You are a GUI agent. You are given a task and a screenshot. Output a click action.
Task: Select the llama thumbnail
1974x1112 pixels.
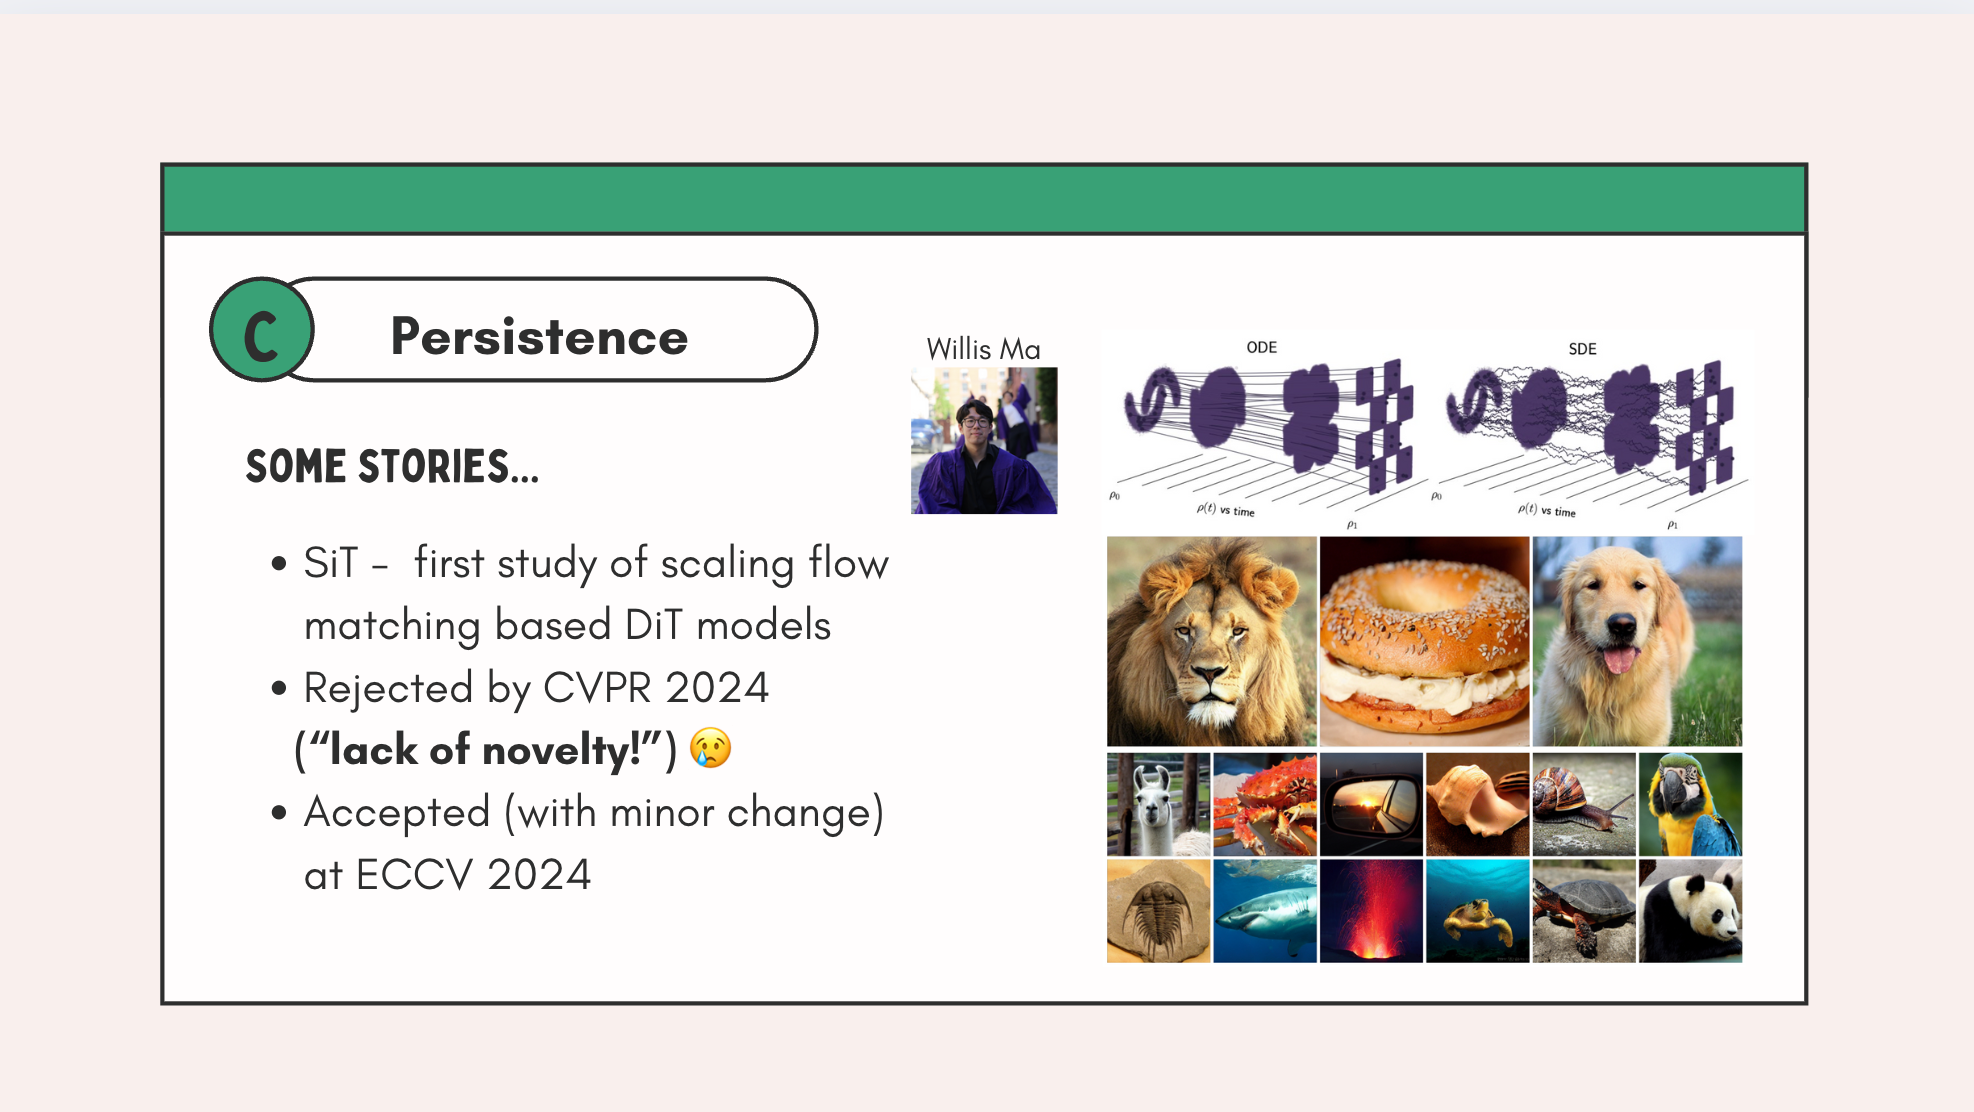click(x=1158, y=804)
